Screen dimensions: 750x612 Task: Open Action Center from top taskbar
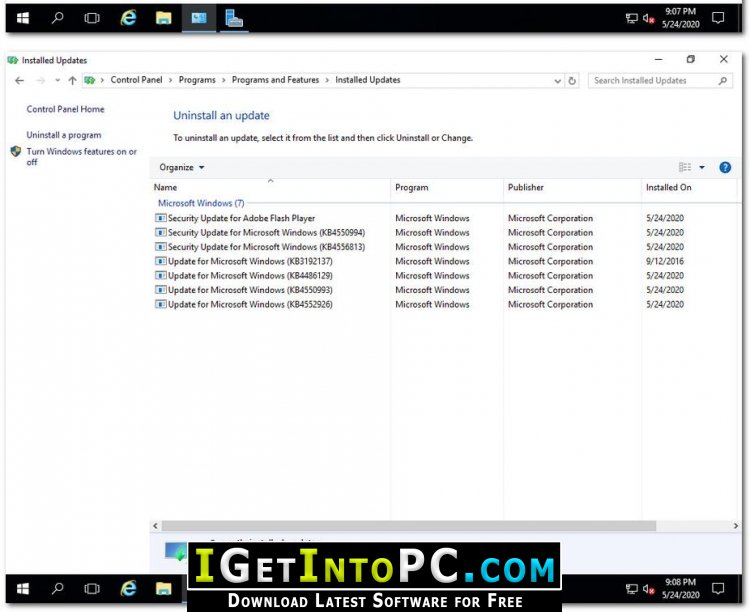coord(717,18)
